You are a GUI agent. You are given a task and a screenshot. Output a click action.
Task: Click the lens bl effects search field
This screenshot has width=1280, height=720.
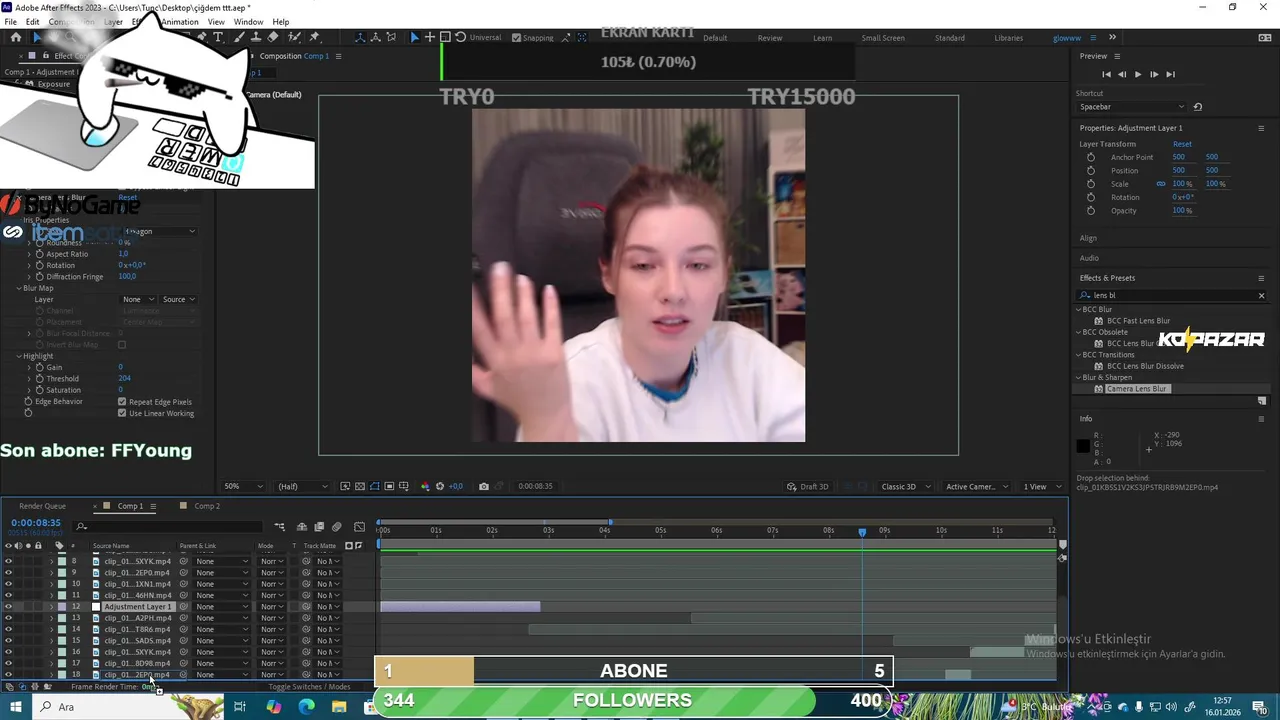click(1170, 295)
